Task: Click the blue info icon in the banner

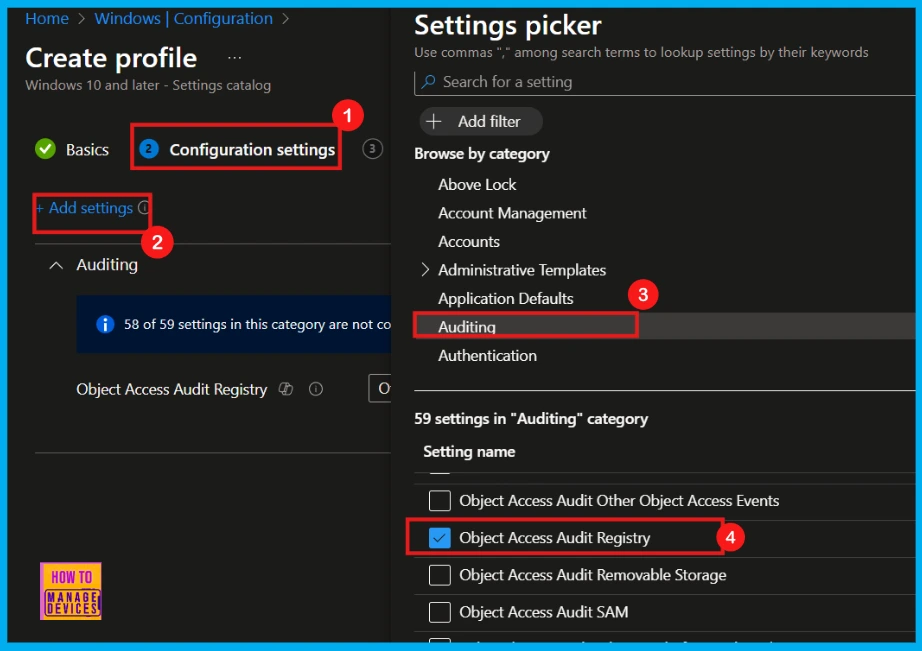Action: point(105,324)
